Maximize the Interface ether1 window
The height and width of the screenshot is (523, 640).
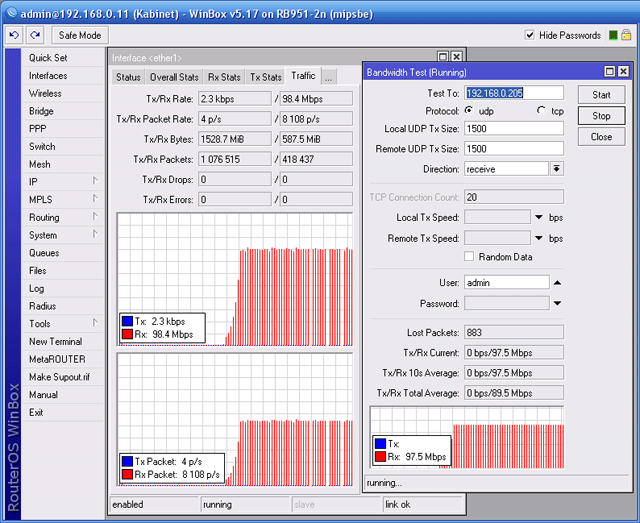coord(443,56)
